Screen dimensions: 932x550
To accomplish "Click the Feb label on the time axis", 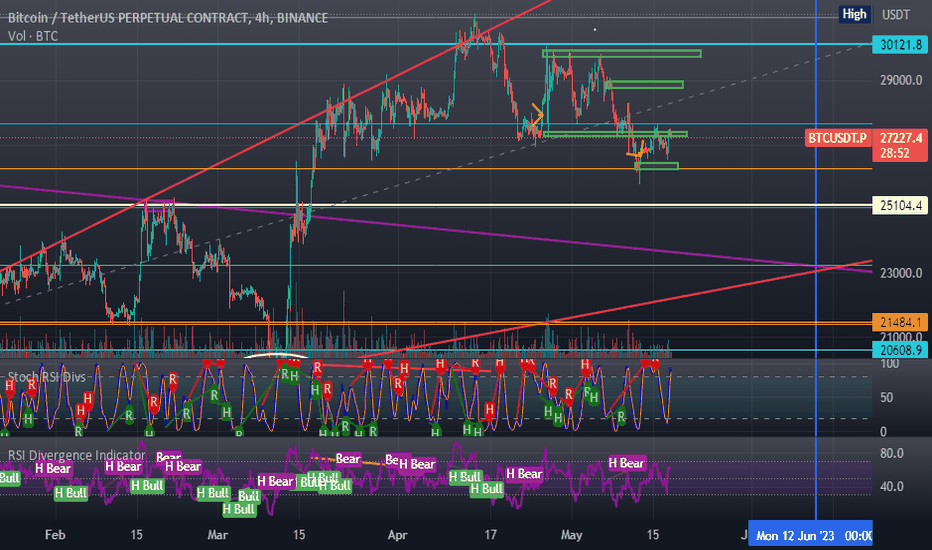I will point(55,535).
